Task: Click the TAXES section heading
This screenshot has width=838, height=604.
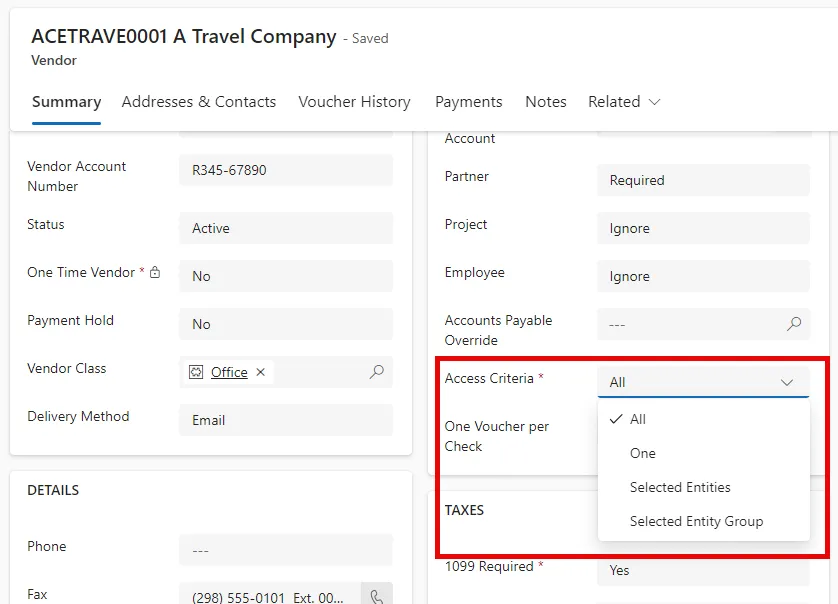Action: pos(464,510)
